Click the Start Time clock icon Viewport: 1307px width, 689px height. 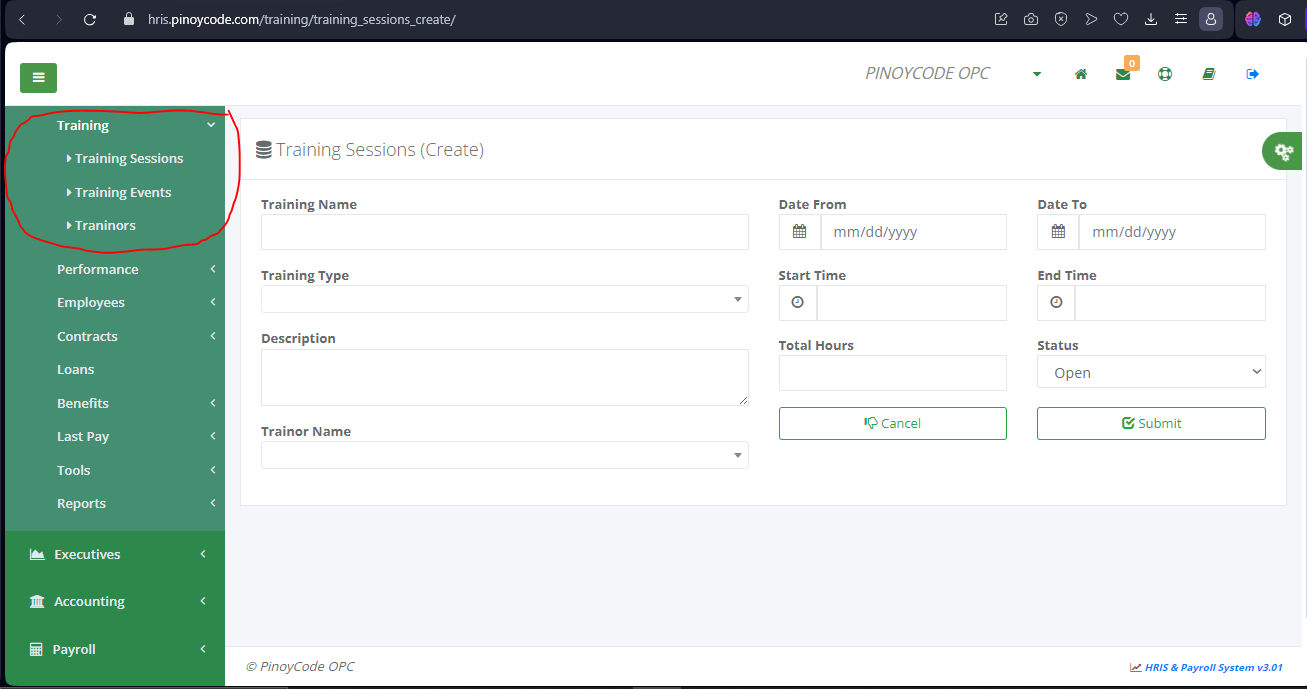798,303
